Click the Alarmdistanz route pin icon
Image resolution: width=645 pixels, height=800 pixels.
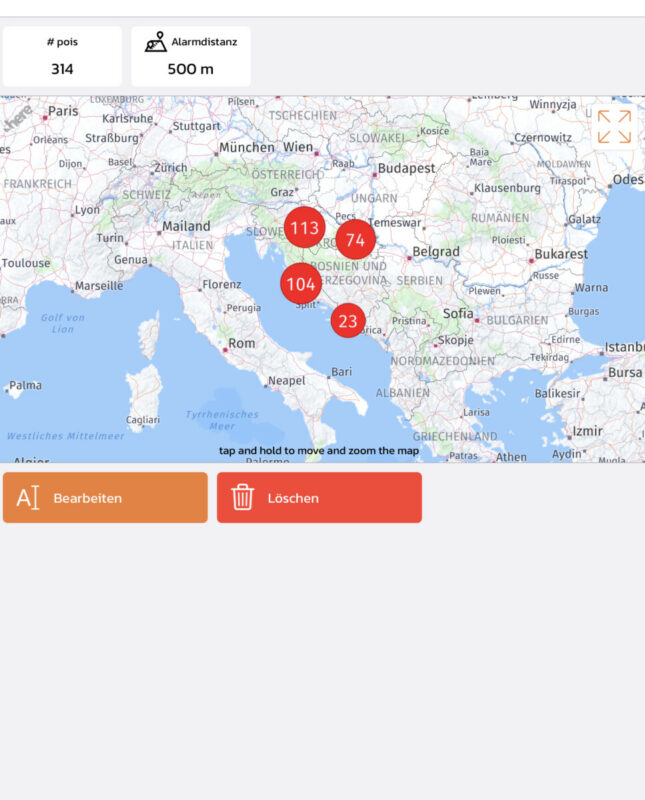point(155,42)
